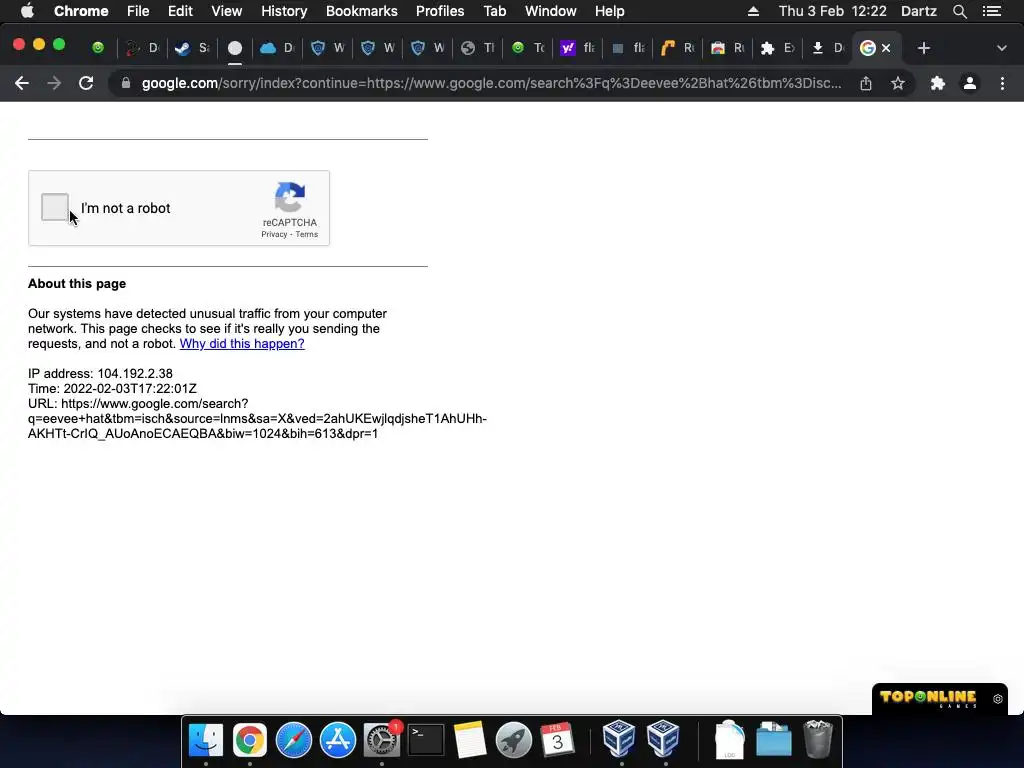
Task: Open the App Store from the Dock
Action: tap(338, 740)
